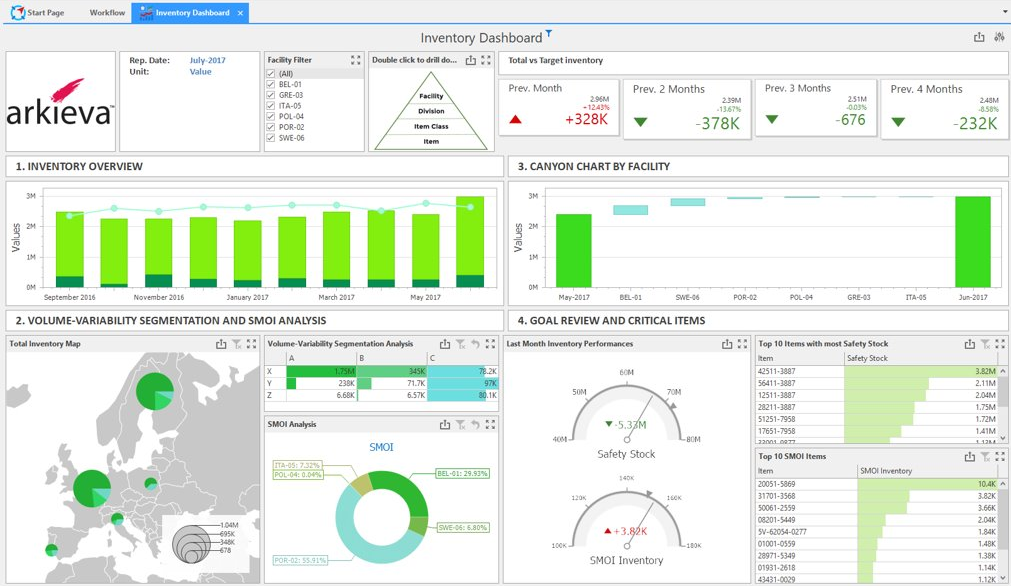Viewport: 1011px width, 586px height.
Task: Open dashboard parameters icon at top right
Action: click(x=998, y=38)
